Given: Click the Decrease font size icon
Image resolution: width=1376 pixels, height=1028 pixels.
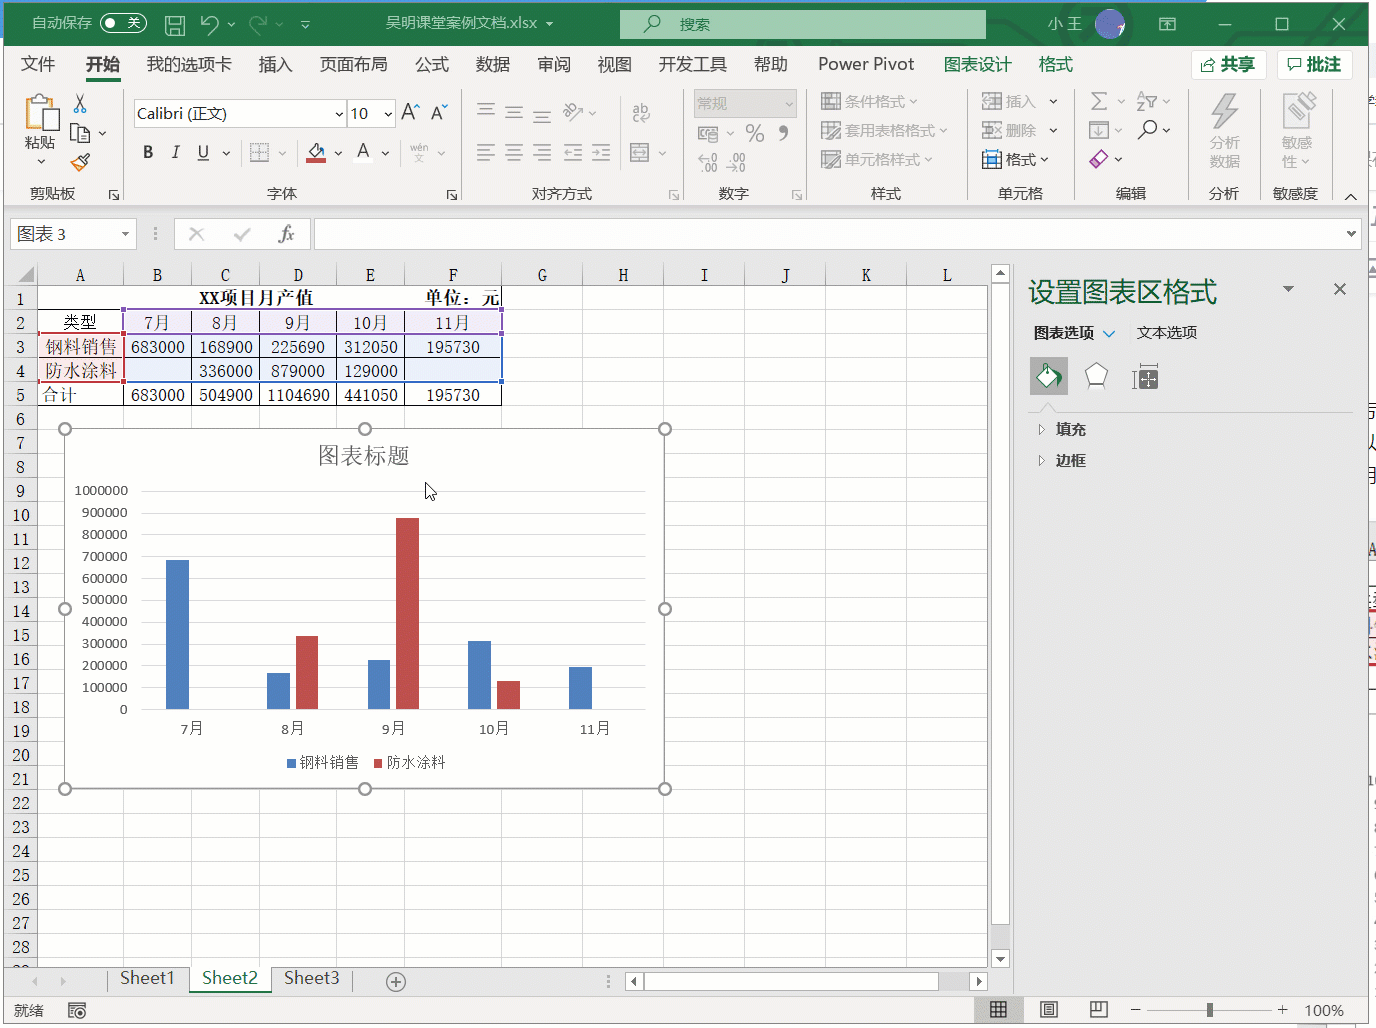Looking at the screenshot, I should (x=439, y=113).
